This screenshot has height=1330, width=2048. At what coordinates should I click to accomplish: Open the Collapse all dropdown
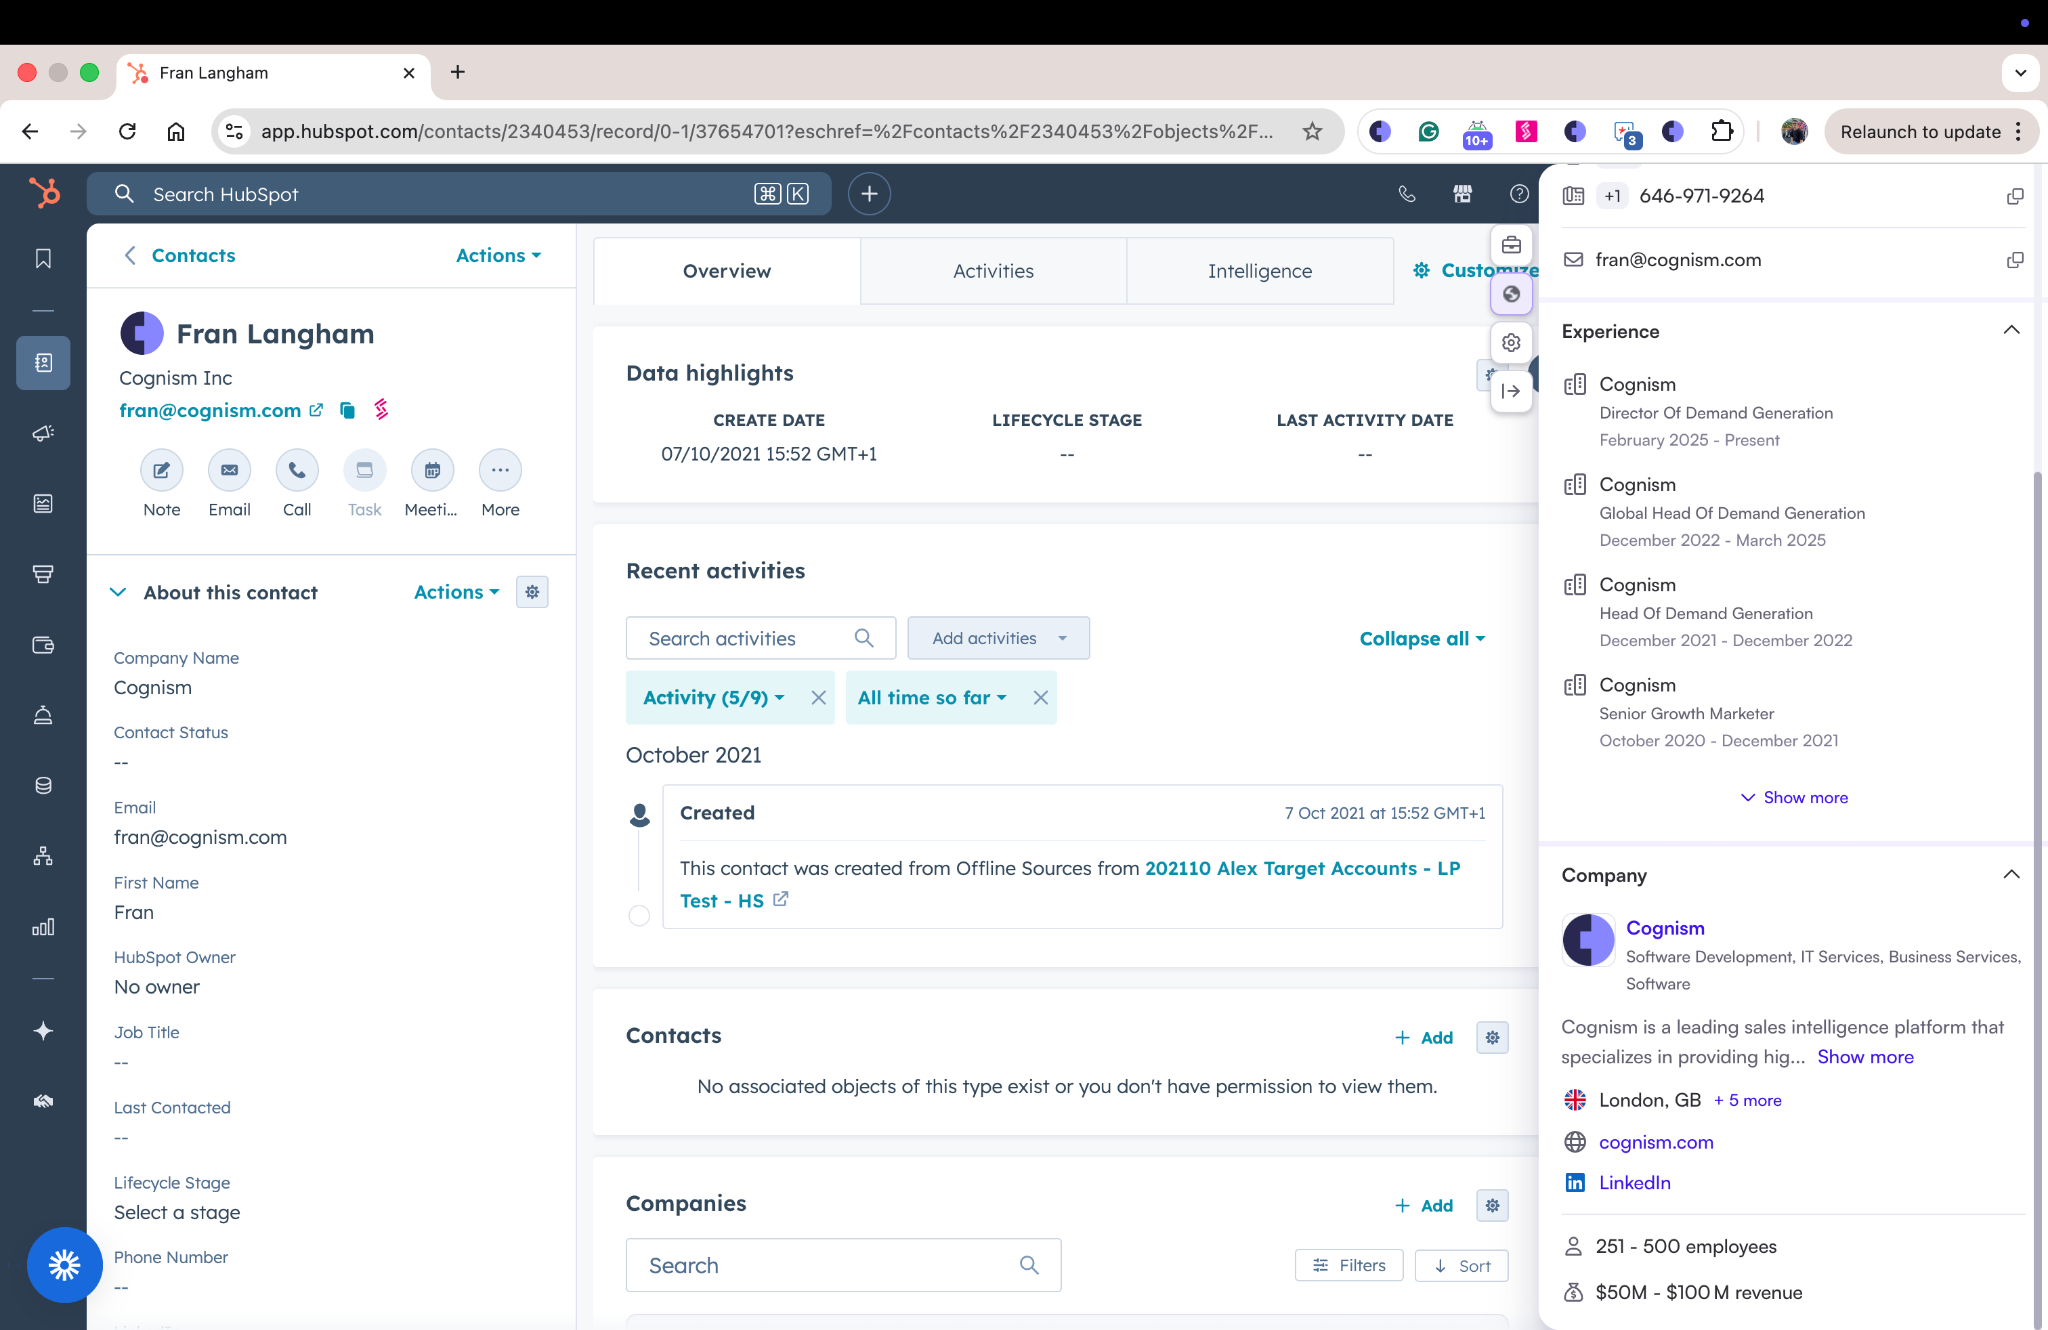(1422, 639)
